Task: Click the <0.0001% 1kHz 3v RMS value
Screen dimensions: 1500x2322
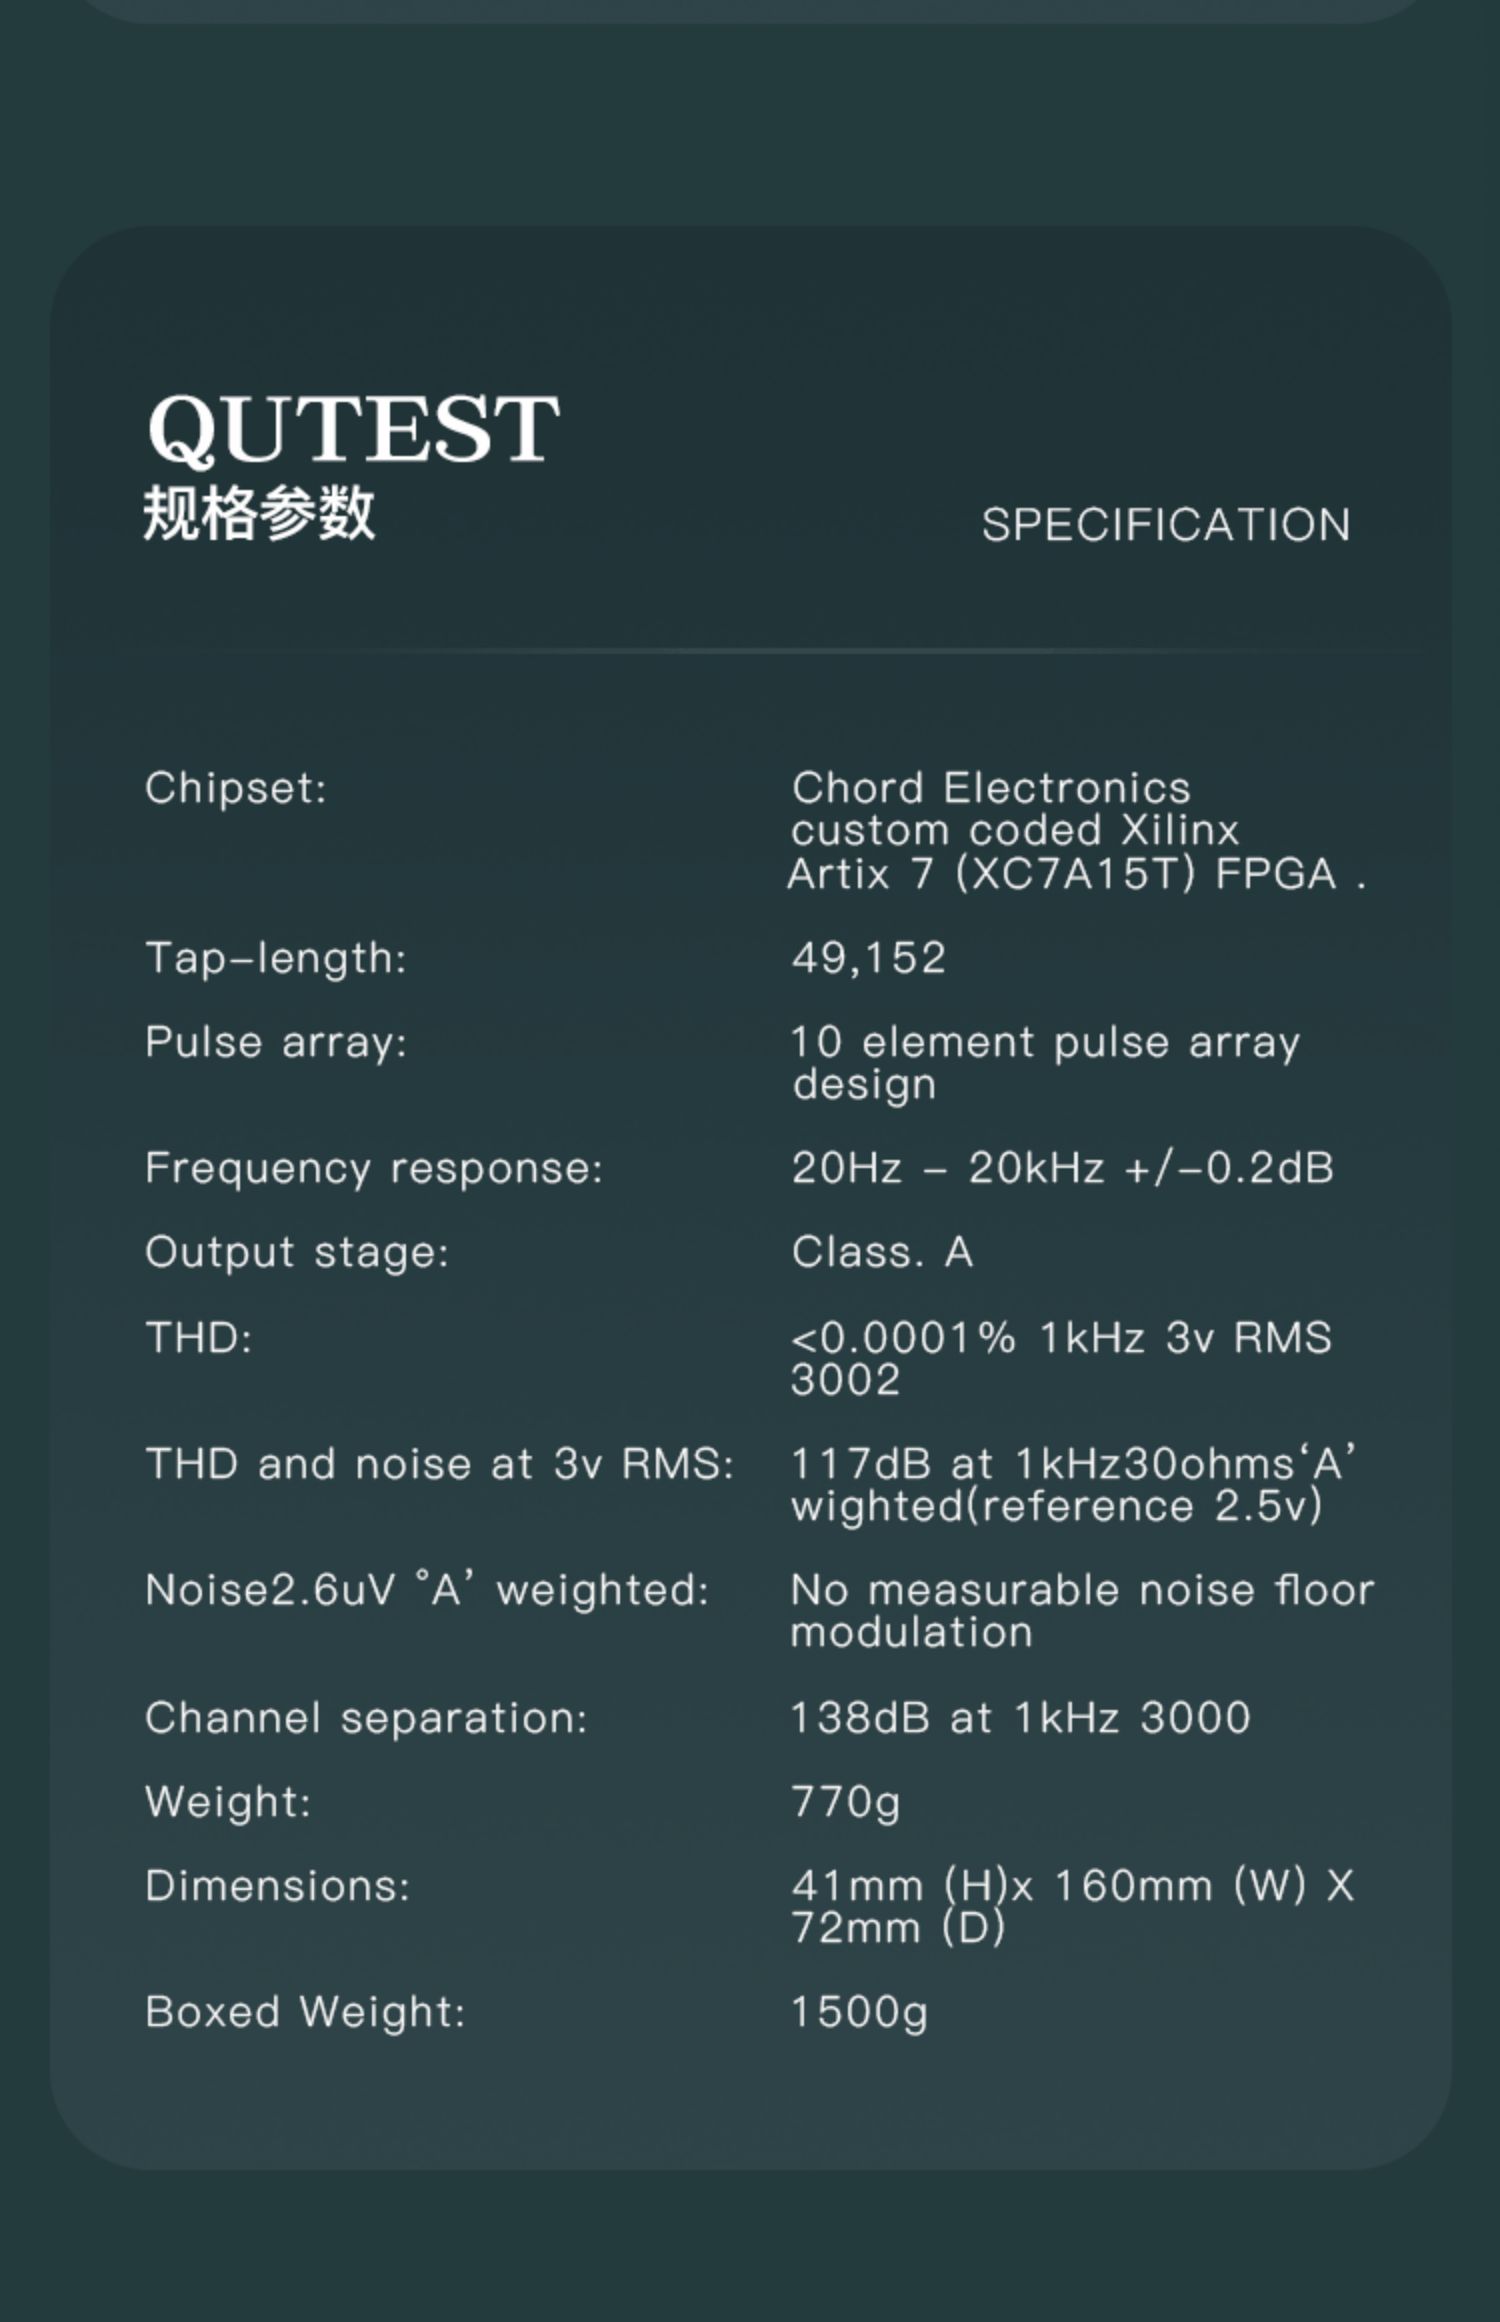Action: click(x=1062, y=1358)
